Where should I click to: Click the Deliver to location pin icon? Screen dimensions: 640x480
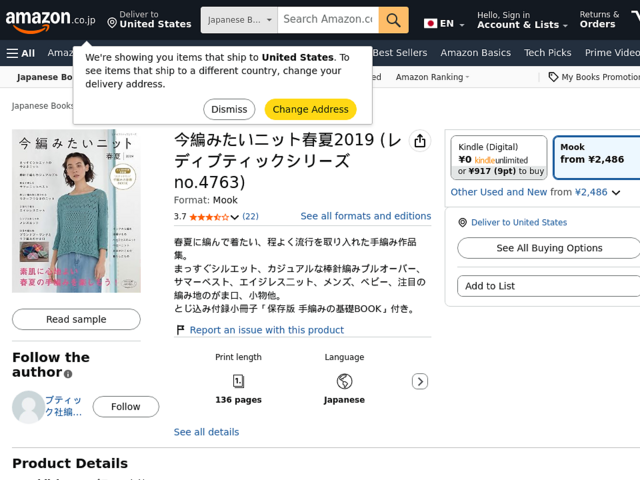click(112, 23)
